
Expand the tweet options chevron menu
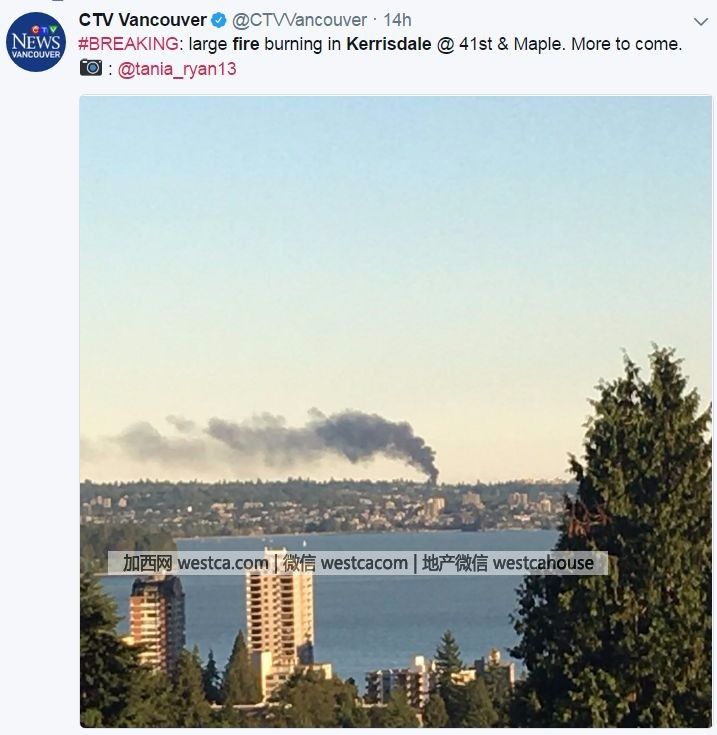pyautogui.click(x=701, y=22)
